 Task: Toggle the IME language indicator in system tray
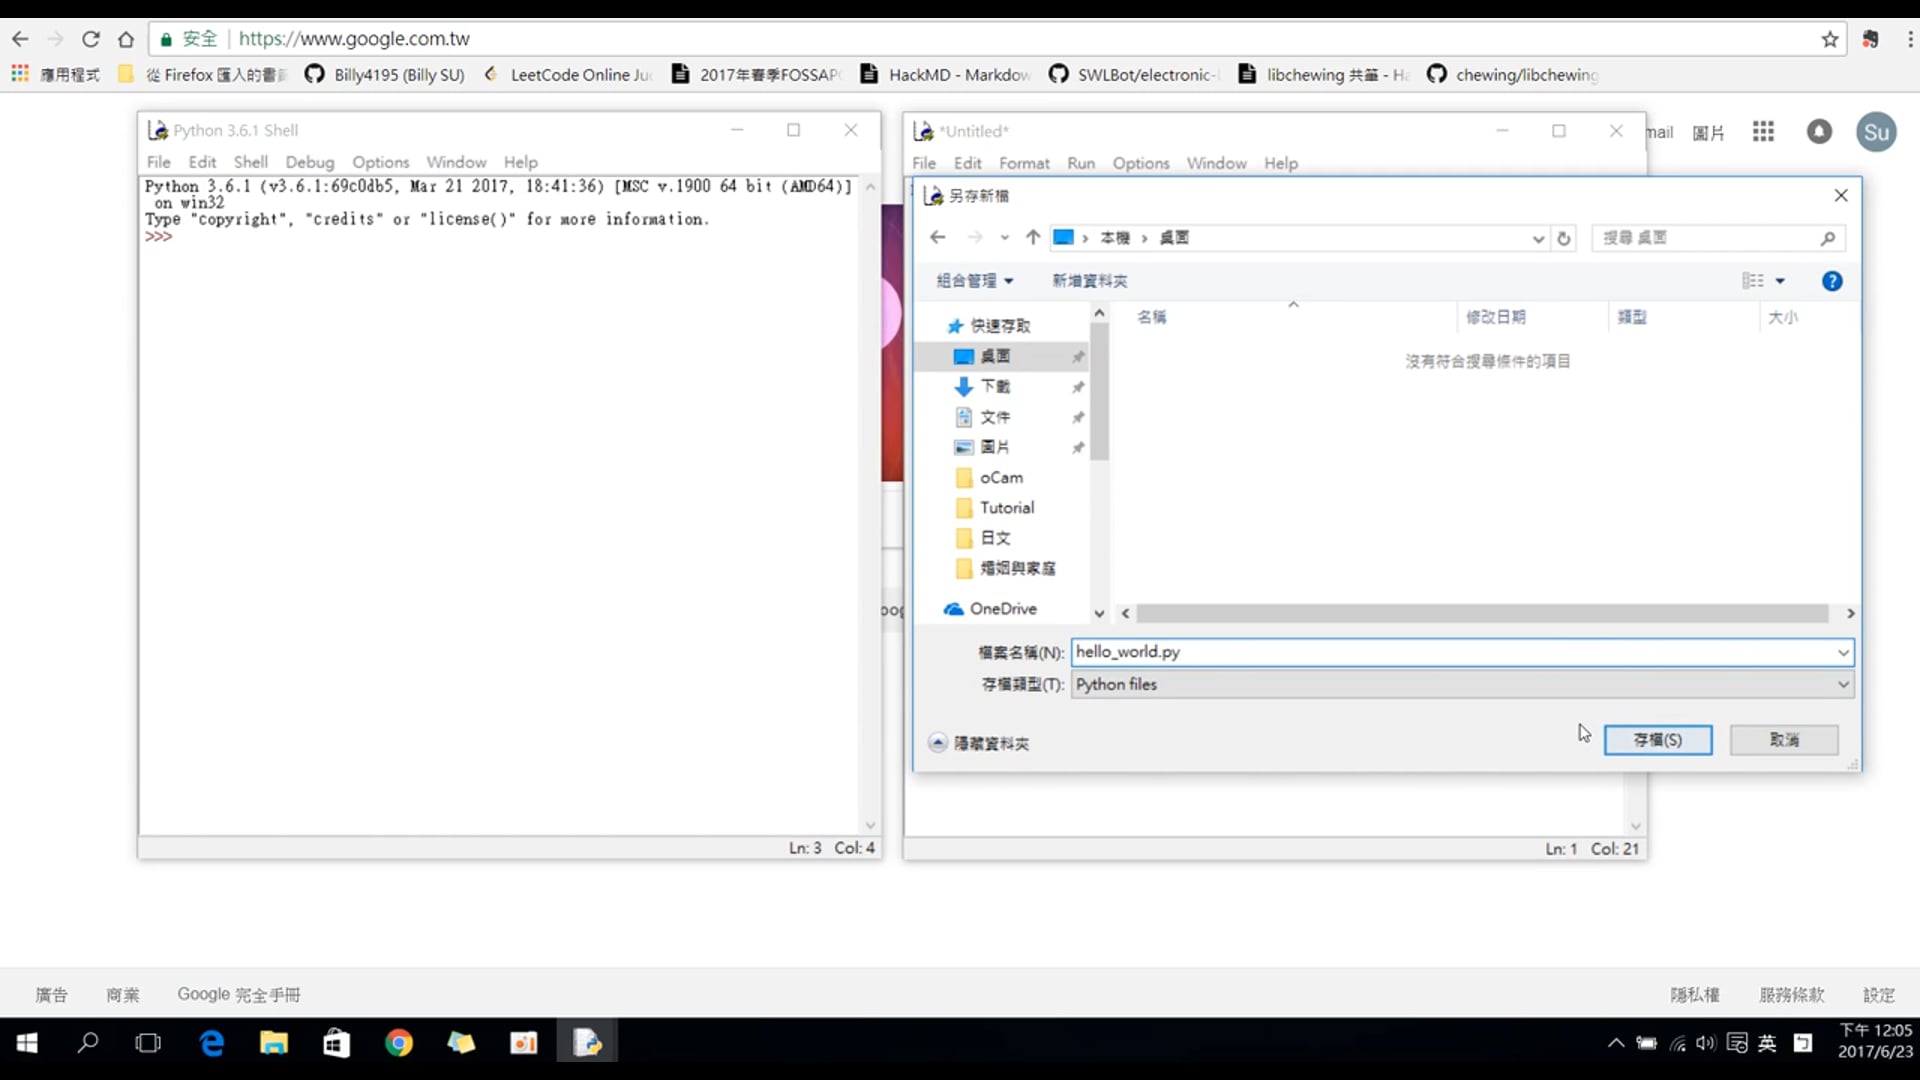1767,1043
